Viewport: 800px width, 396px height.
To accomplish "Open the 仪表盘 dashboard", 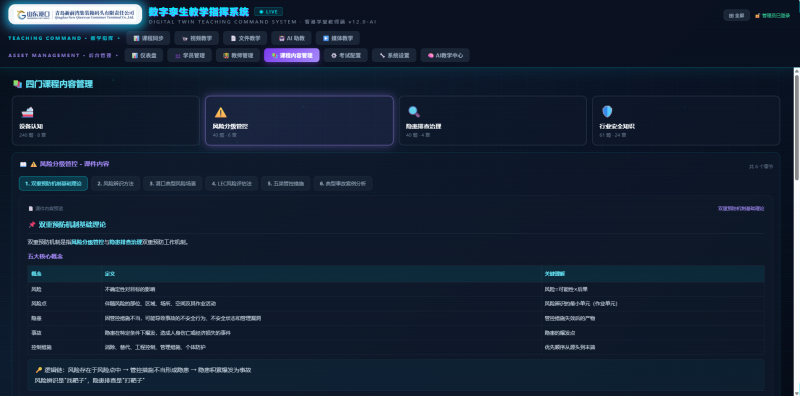I will click(144, 56).
